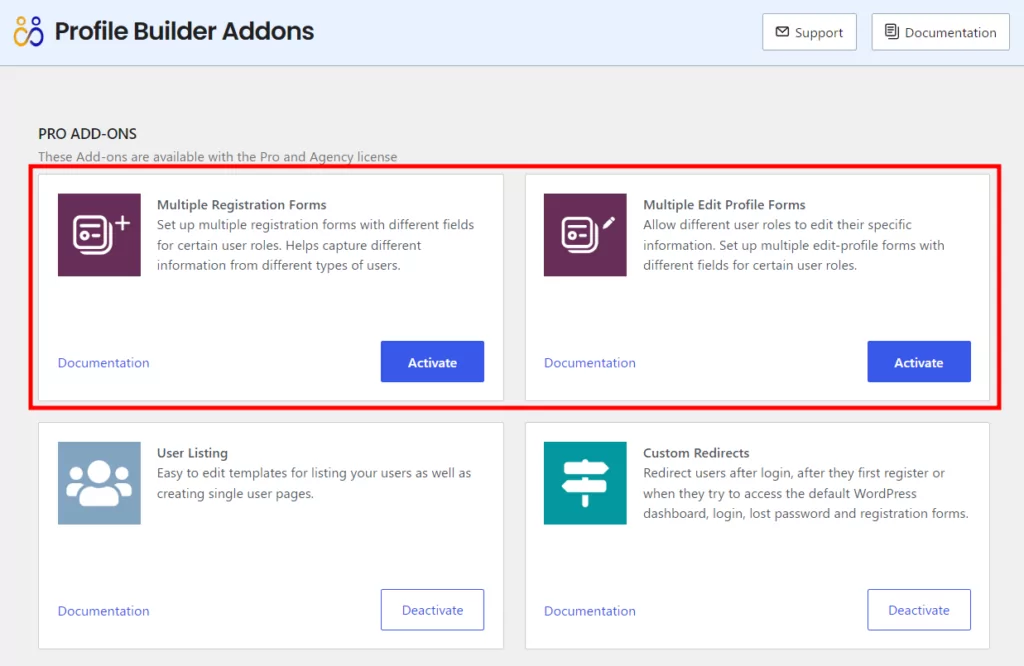Viewport: 1024px width, 666px height.
Task: Open Documentation link for Custom Redirects
Action: pyautogui.click(x=590, y=610)
